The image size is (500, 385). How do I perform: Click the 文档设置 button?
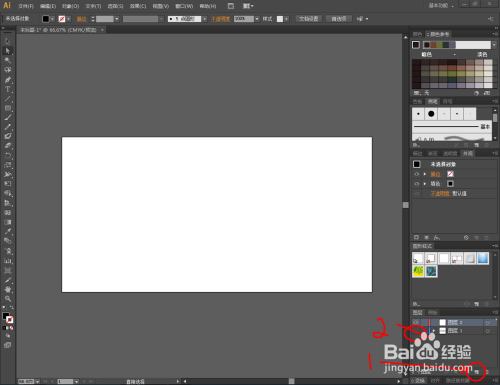point(309,19)
